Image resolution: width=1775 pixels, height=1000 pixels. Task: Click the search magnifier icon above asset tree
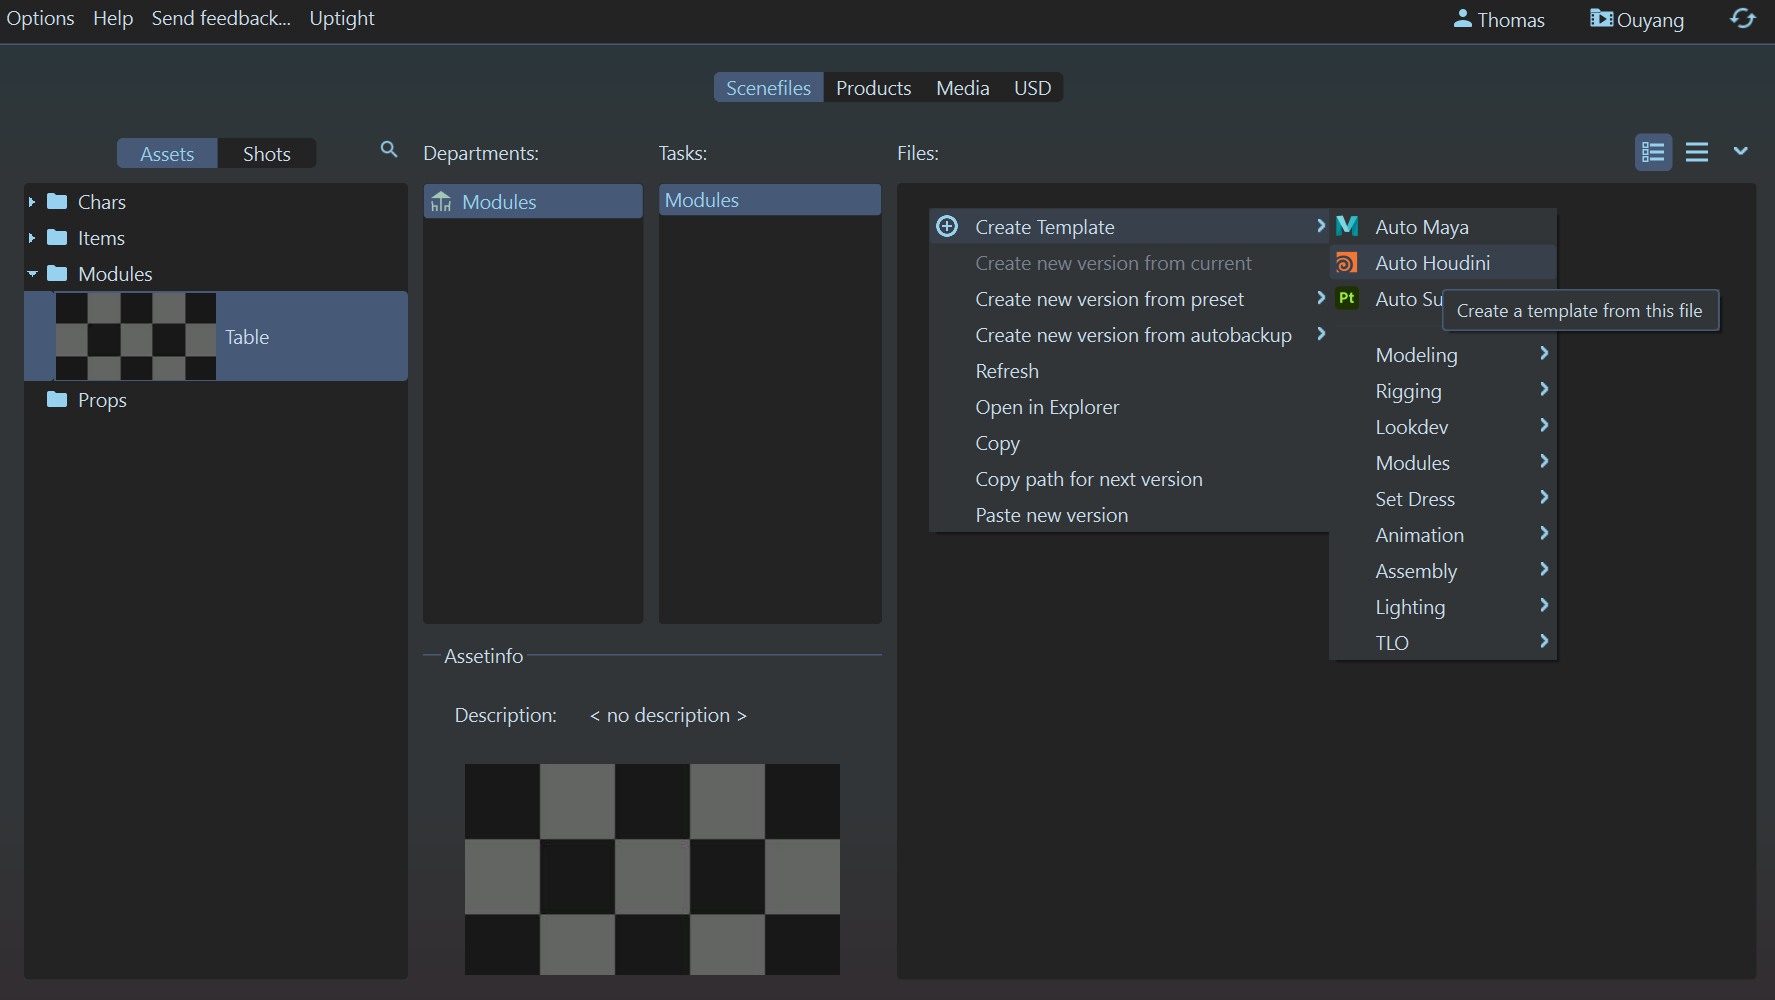point(389,150)
